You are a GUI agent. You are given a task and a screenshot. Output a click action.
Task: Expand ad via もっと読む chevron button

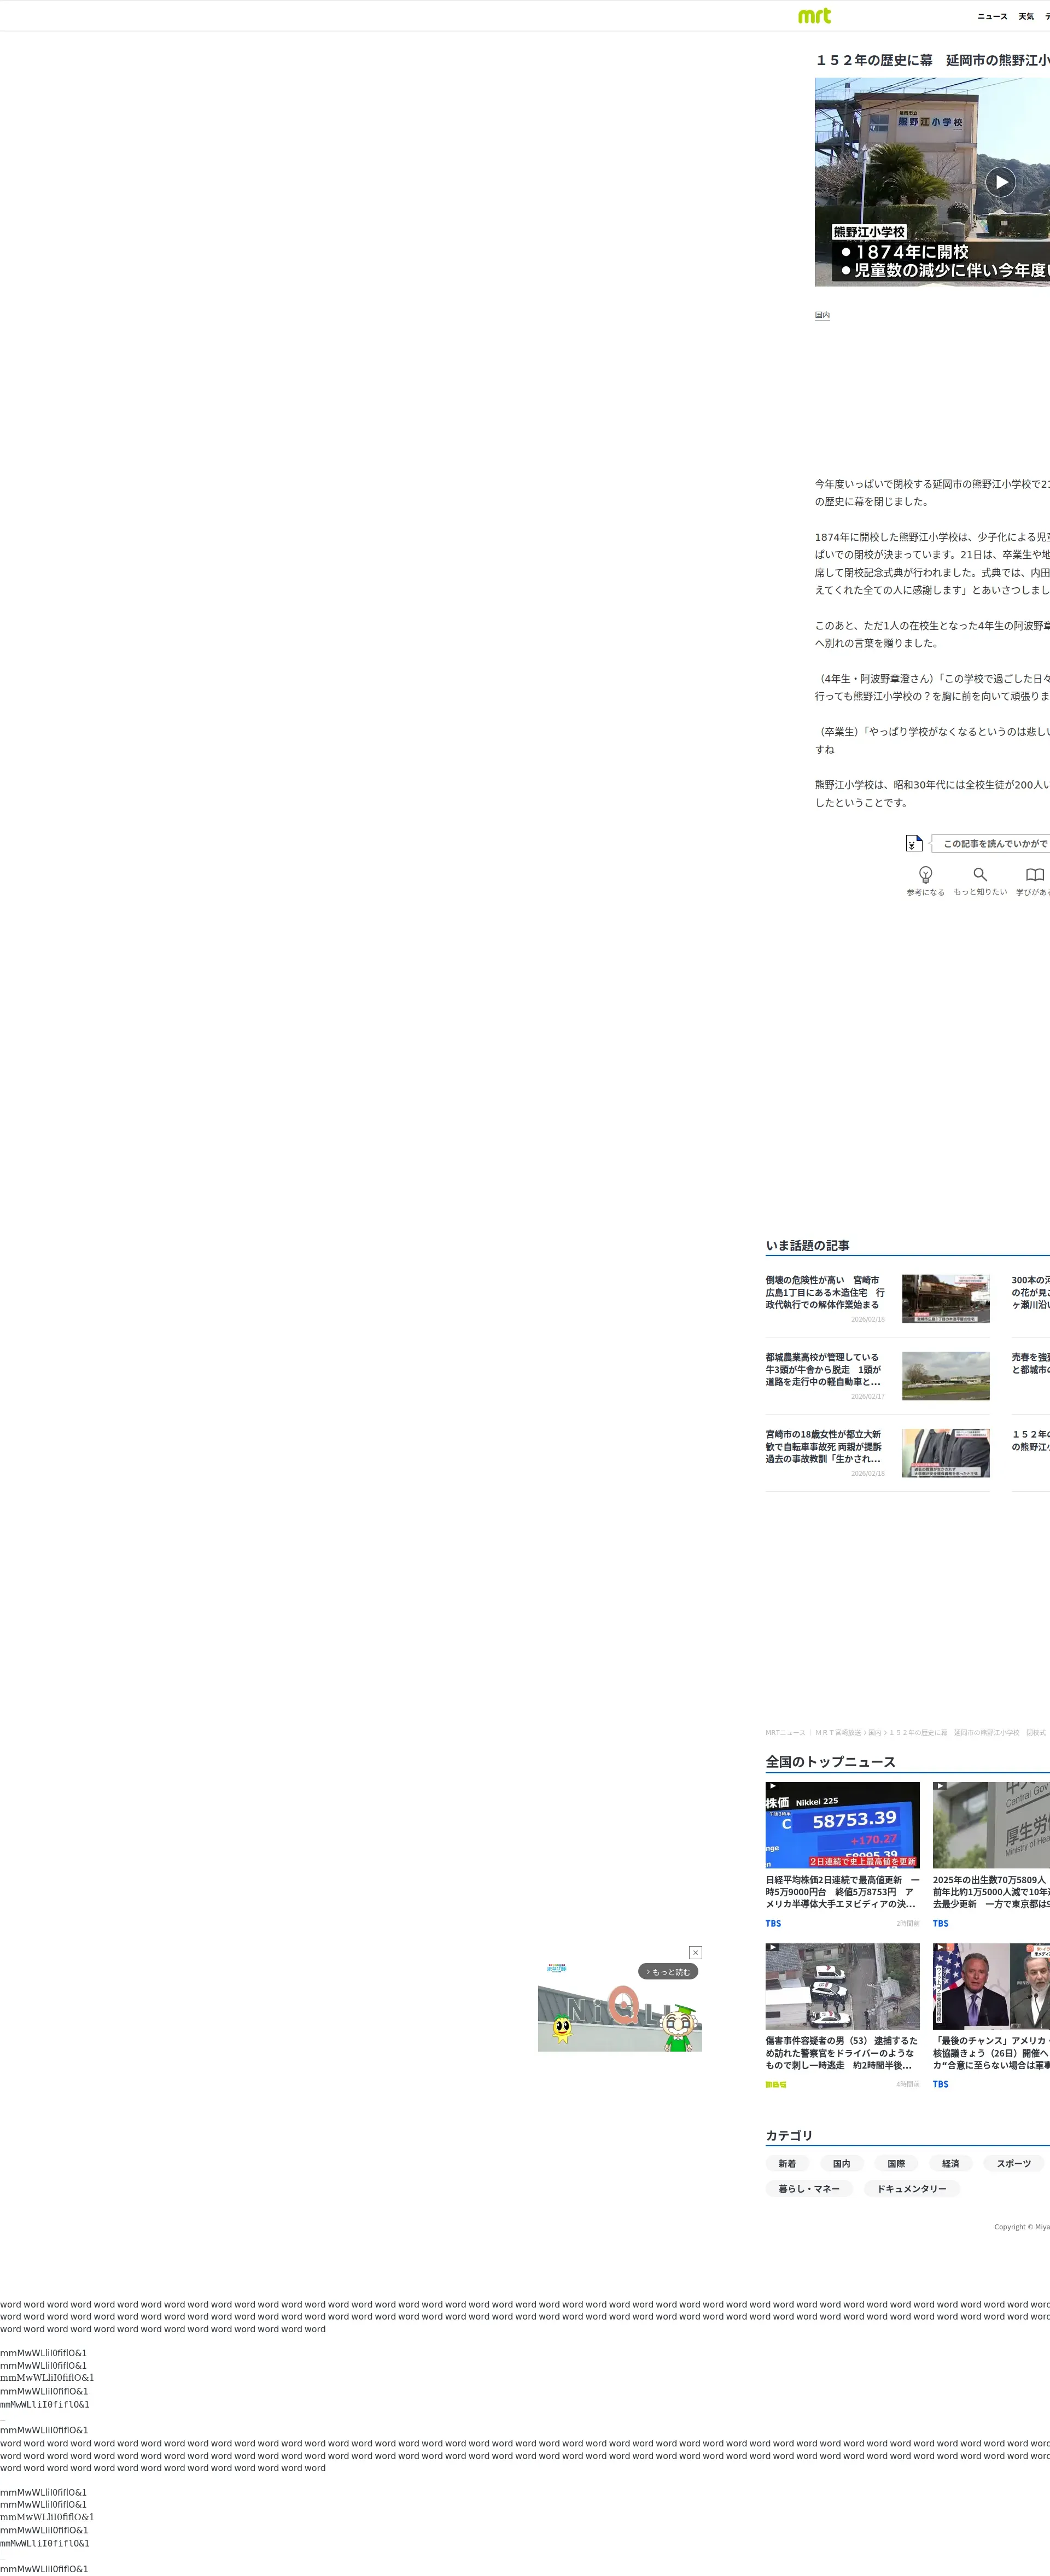pos(668,1971)
